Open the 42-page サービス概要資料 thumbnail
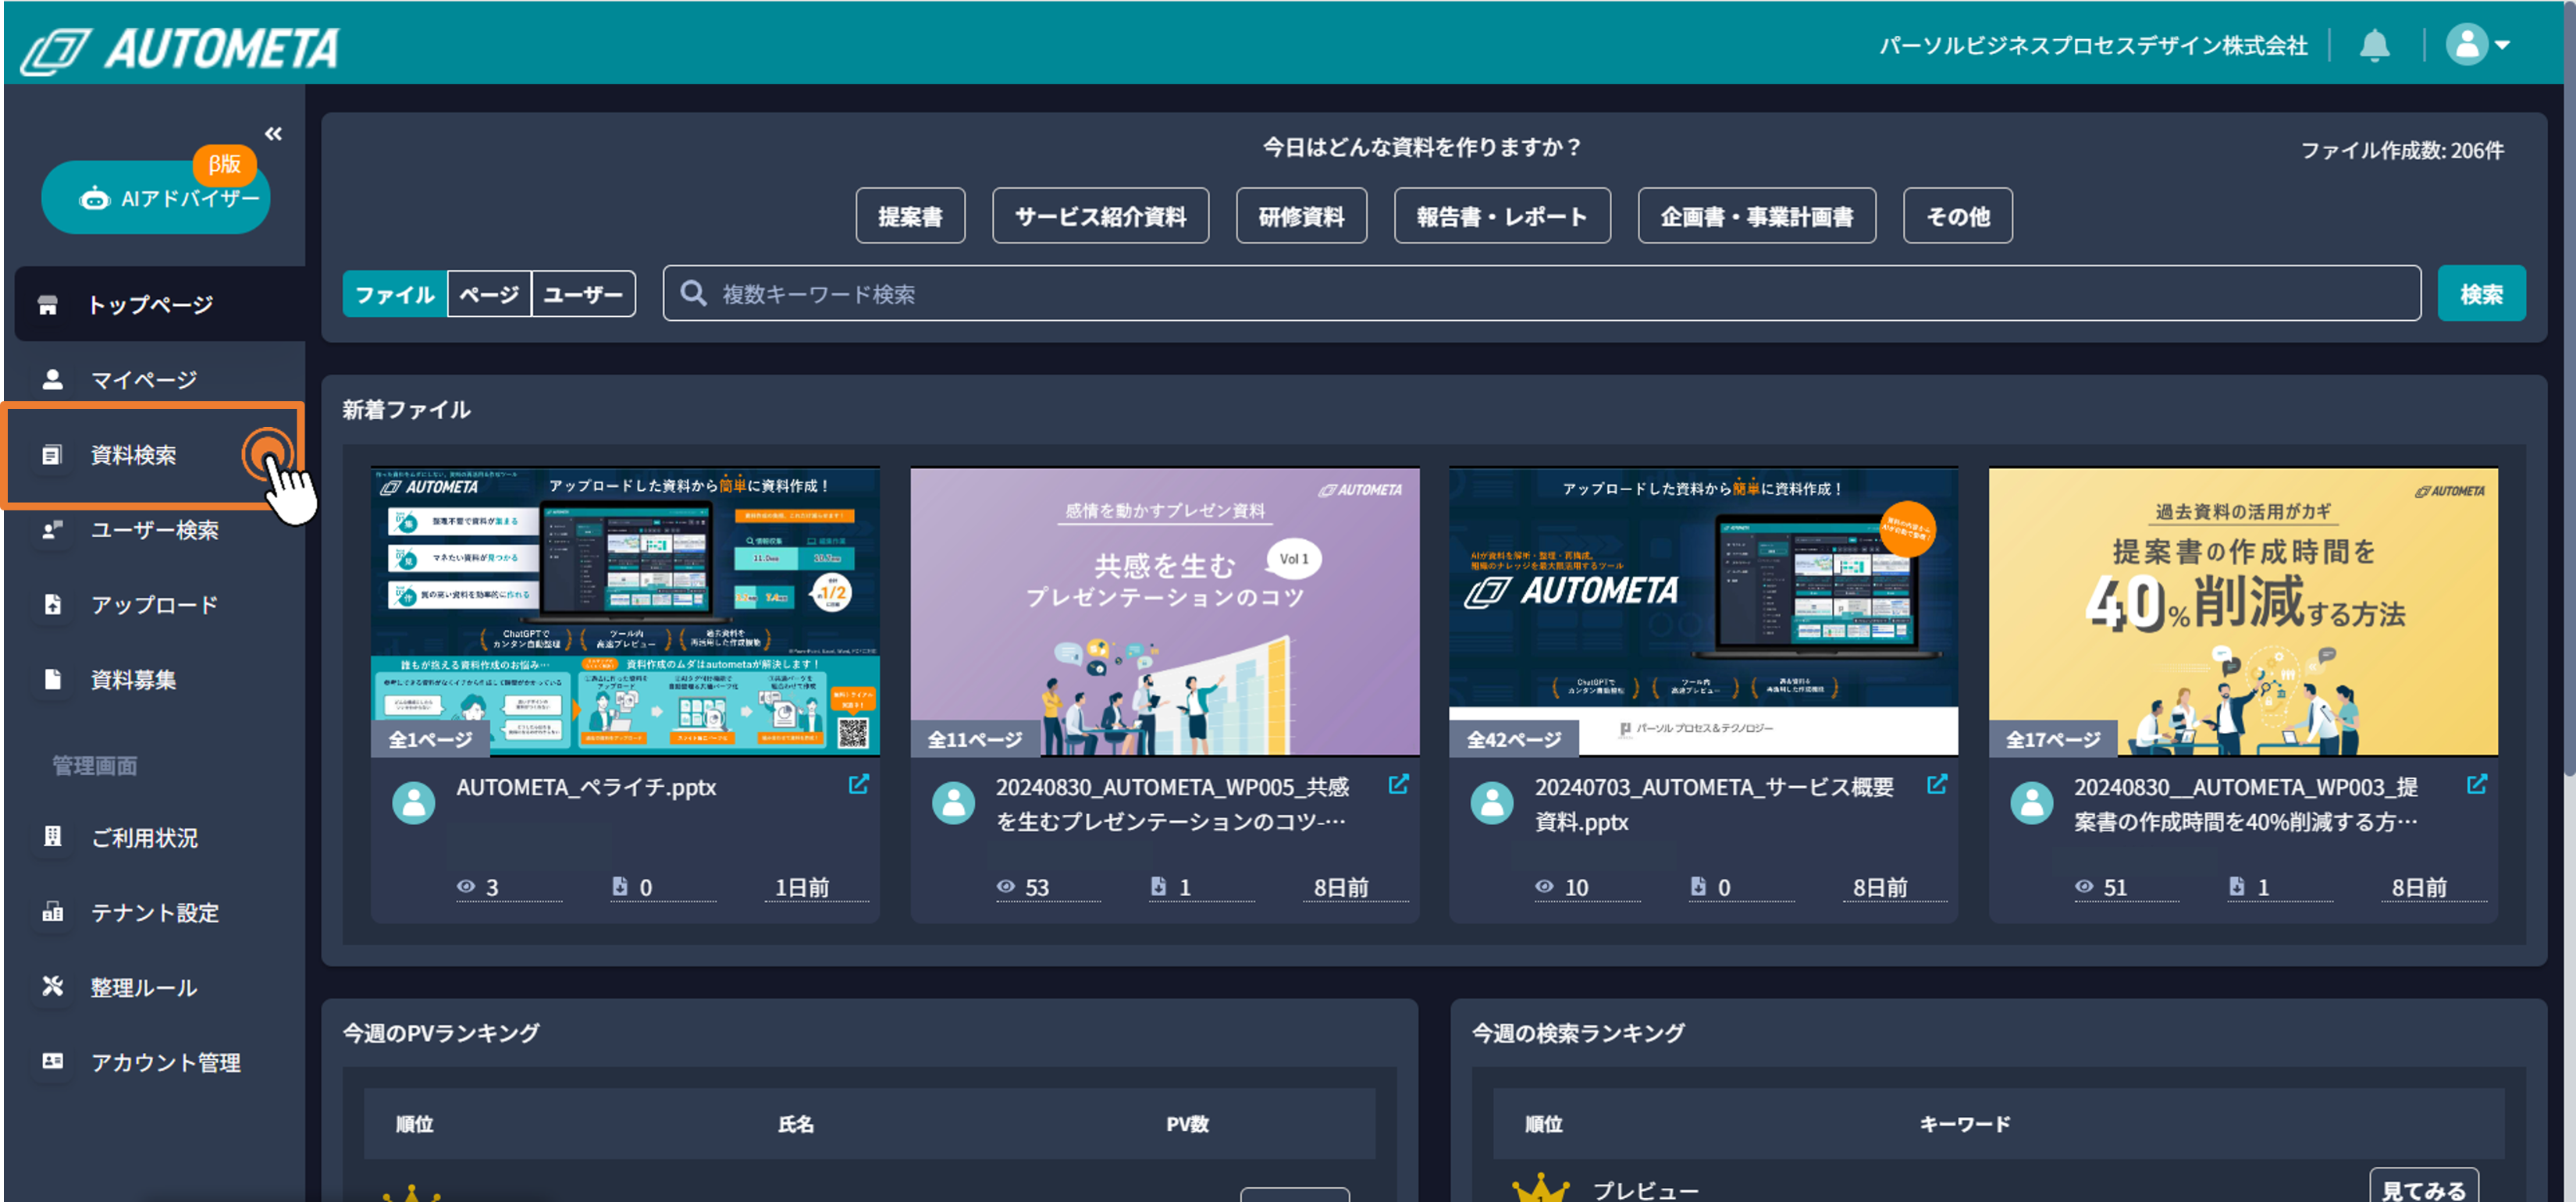Viewport: 2576px width, 1202px height. point(1703,611)
